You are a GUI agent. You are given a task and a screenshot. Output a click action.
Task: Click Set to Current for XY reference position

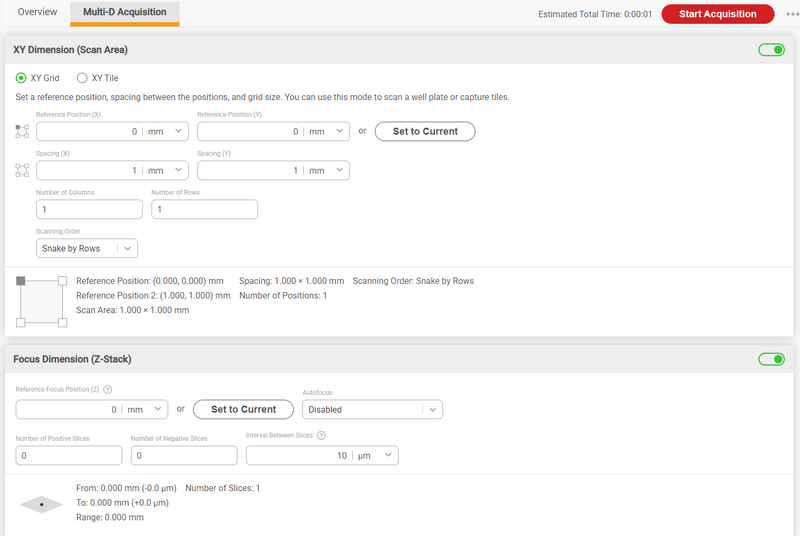pyautogui.click(x=425, y=132)
